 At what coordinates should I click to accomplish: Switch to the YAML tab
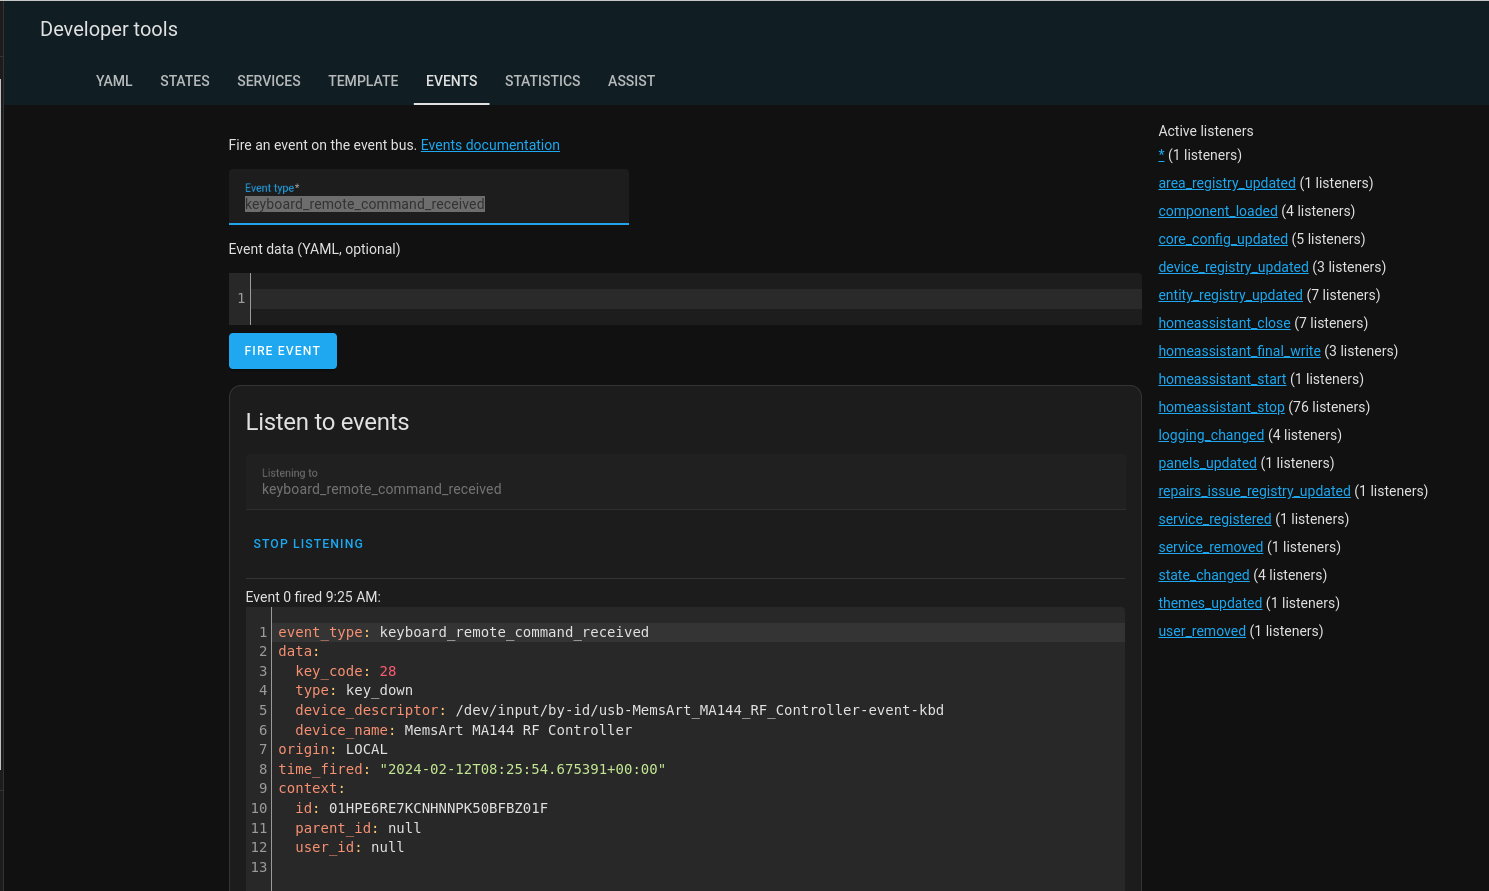tap(114, 81)
